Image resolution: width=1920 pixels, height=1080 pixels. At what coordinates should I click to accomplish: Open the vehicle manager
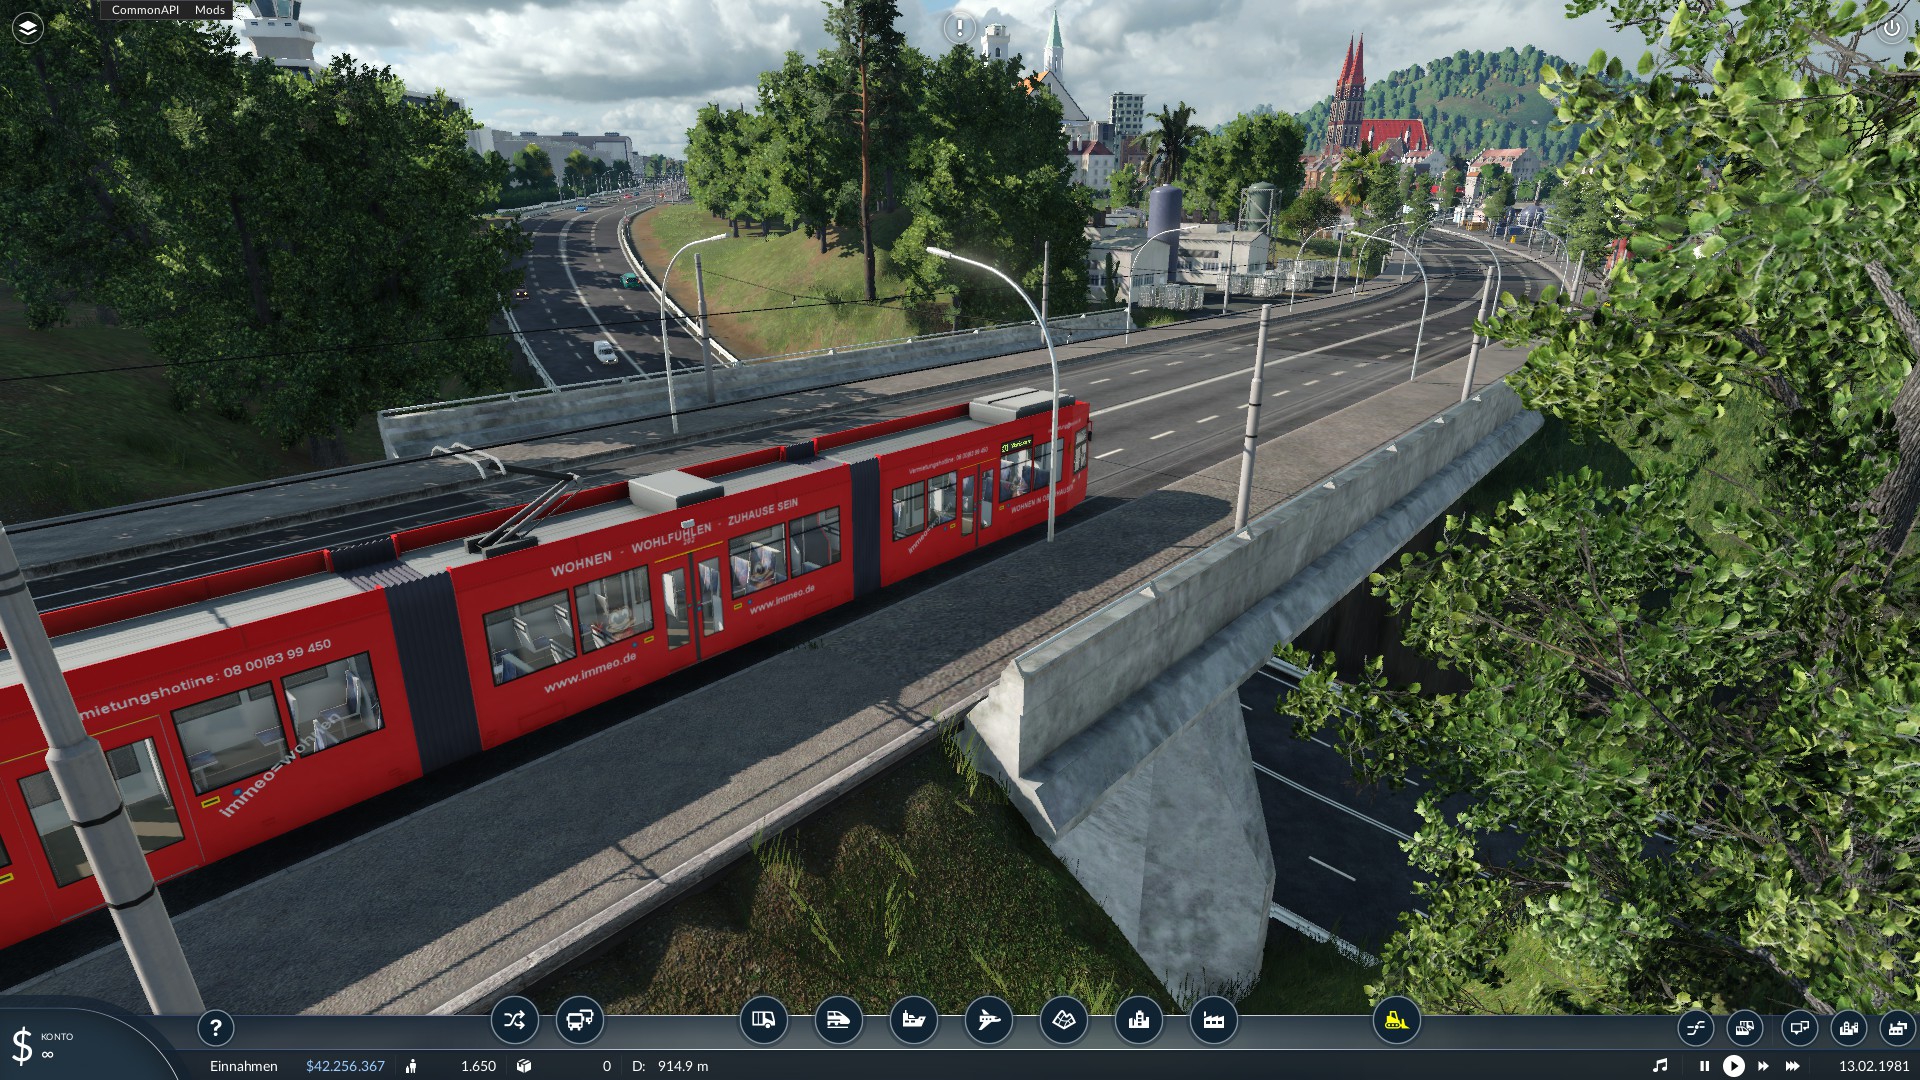tap(1744, 1028)
